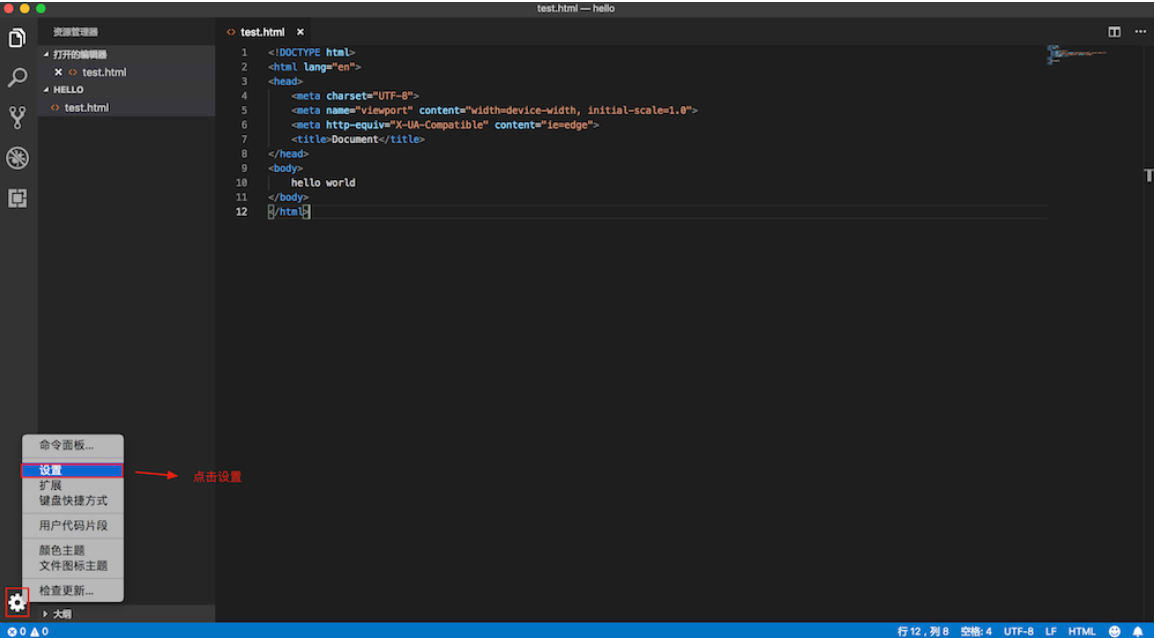Click the opening <body> tag line

point(285,168)
